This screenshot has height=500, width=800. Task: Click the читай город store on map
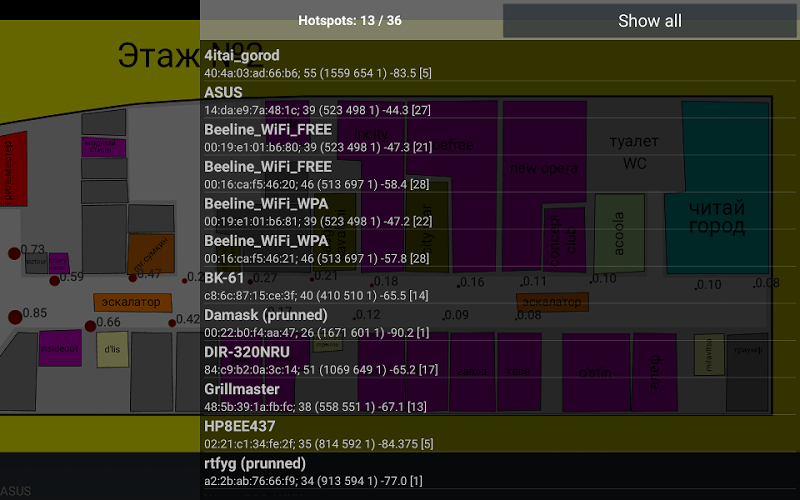pyautogui.click(x=717, y=188)
